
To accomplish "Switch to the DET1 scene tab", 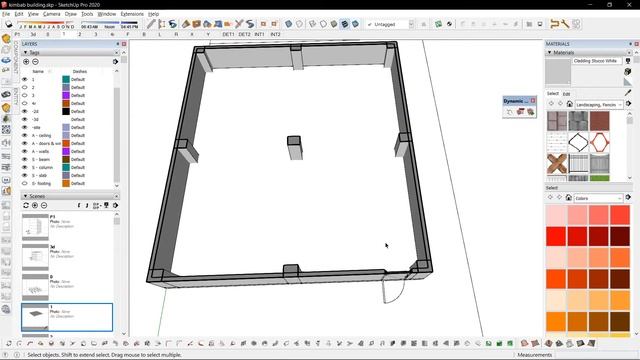I will point(229,34).
